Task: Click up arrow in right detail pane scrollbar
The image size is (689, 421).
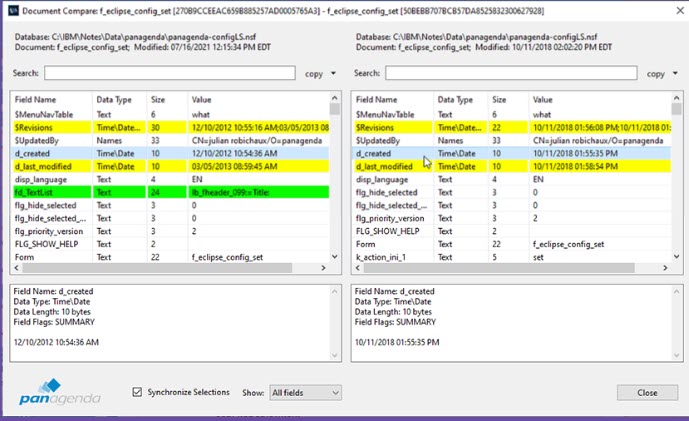Action: [676, 291]
